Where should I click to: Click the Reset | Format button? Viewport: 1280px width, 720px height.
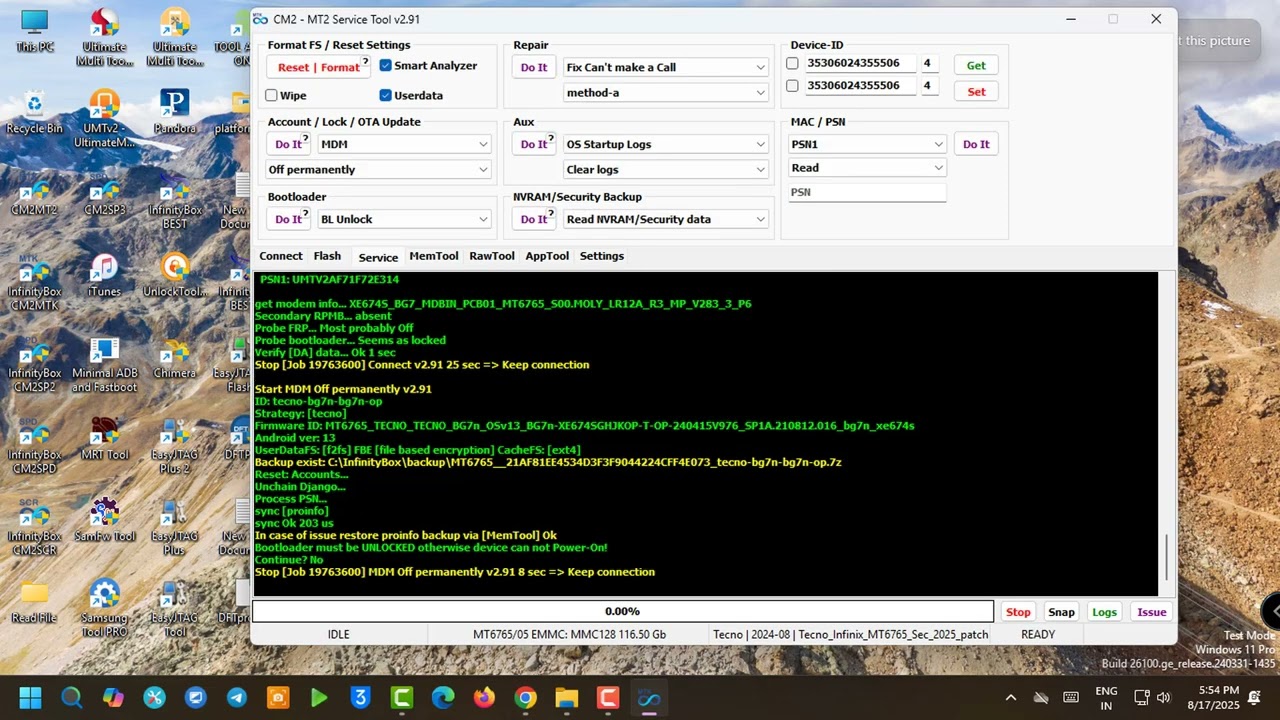[x=319, y=67]
